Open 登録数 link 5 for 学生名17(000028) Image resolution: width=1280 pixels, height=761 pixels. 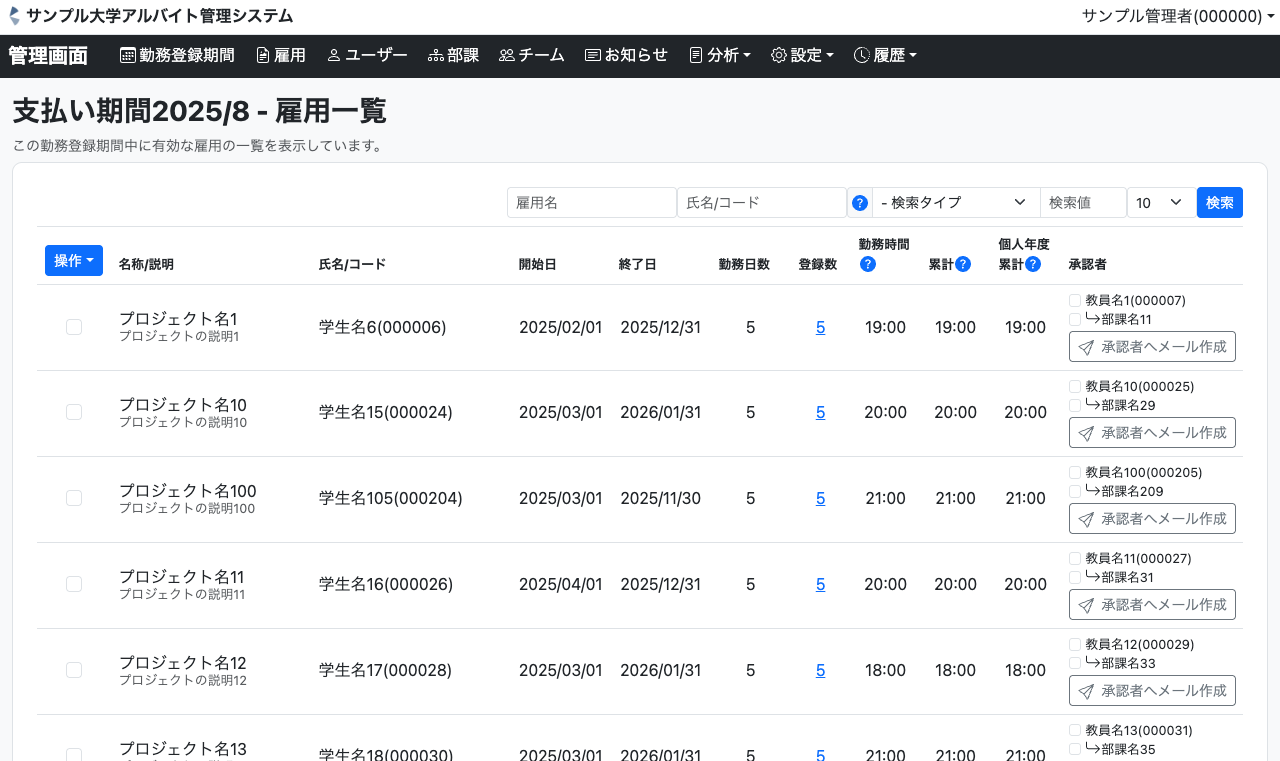tap(820, 670)
